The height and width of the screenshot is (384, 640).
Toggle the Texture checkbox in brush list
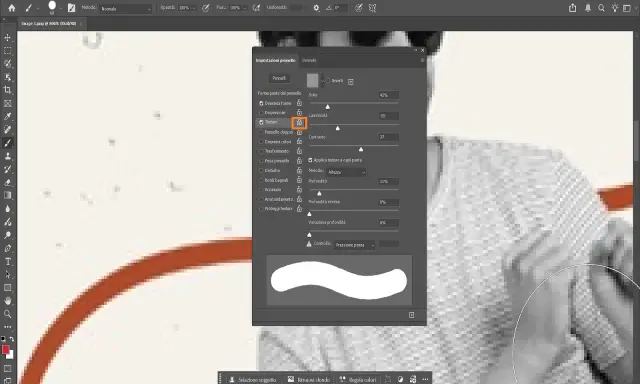[261, 122]
